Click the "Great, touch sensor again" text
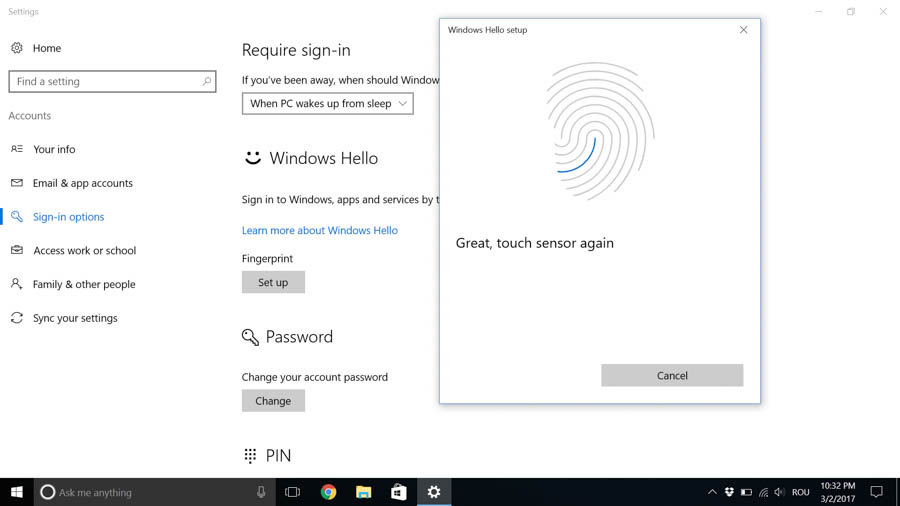900x506 pixels. 534,243
